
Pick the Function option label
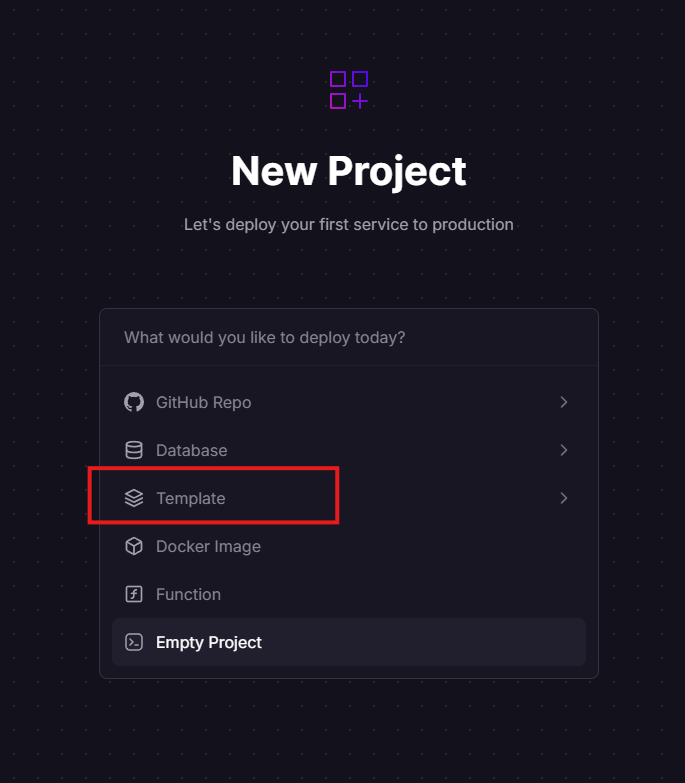[188, 594]
